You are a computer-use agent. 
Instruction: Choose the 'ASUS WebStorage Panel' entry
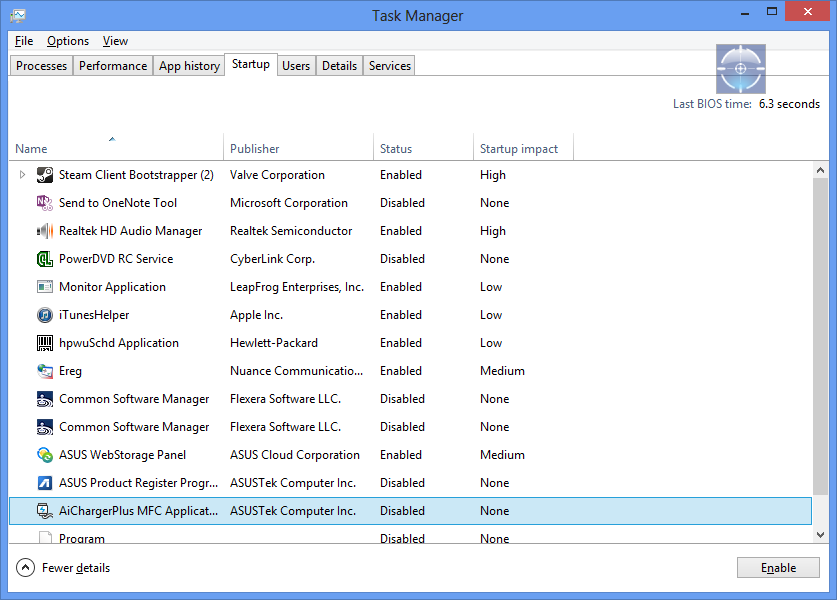pos(123,455)
